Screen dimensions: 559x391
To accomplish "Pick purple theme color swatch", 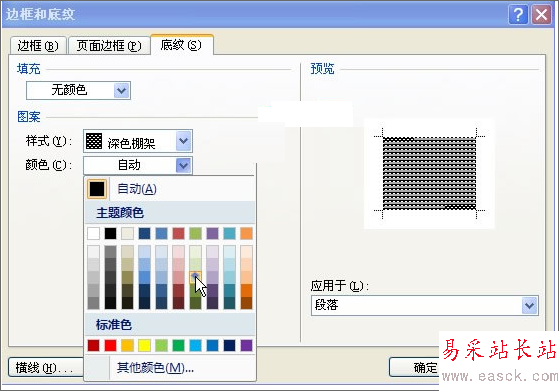I will [x=212, y=233].
